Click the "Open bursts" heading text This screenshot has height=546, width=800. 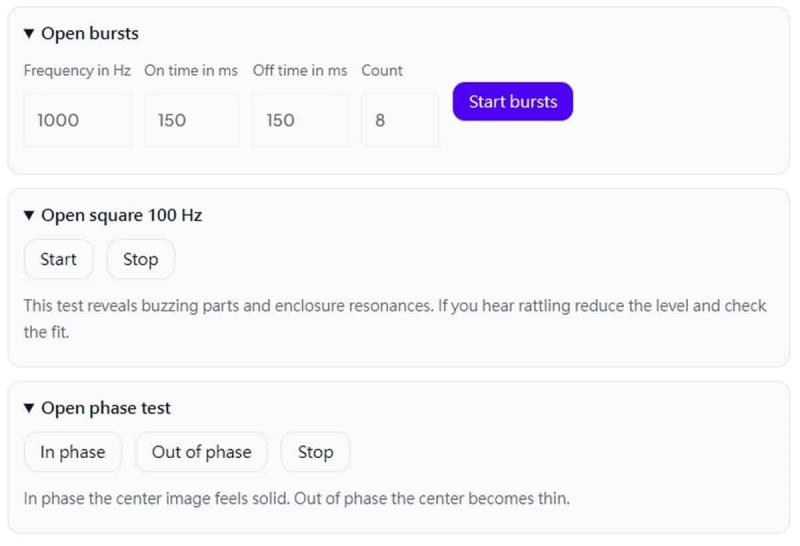pos(90,34)
